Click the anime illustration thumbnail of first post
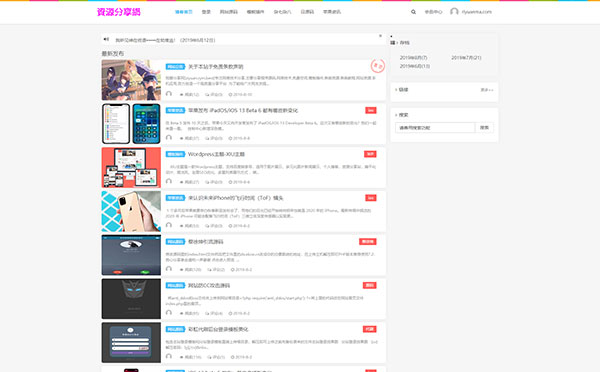Image resolution: width=600 pixels, height=372 pixels. 131,80
